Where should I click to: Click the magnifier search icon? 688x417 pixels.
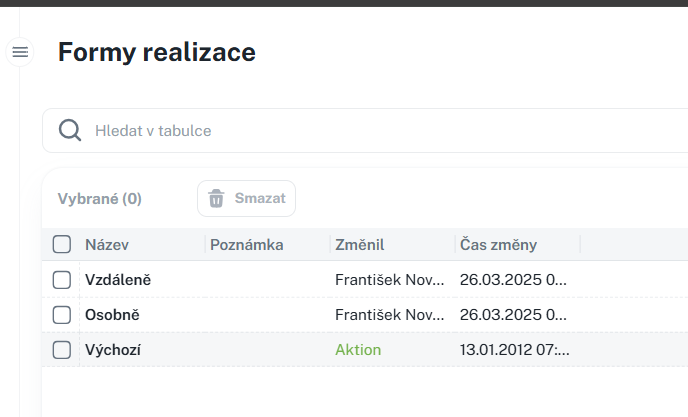point(70,130)
